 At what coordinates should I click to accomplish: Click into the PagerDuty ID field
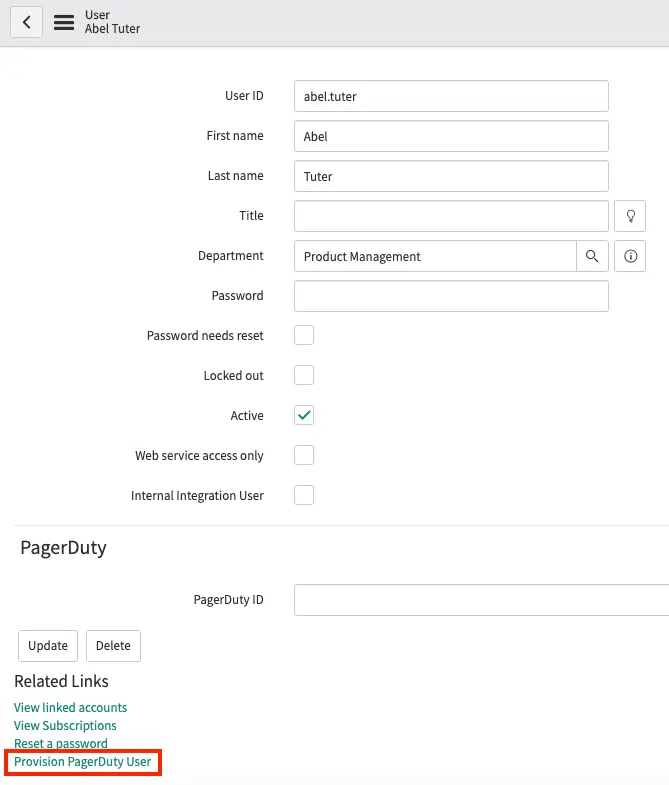tap(480, 600)
